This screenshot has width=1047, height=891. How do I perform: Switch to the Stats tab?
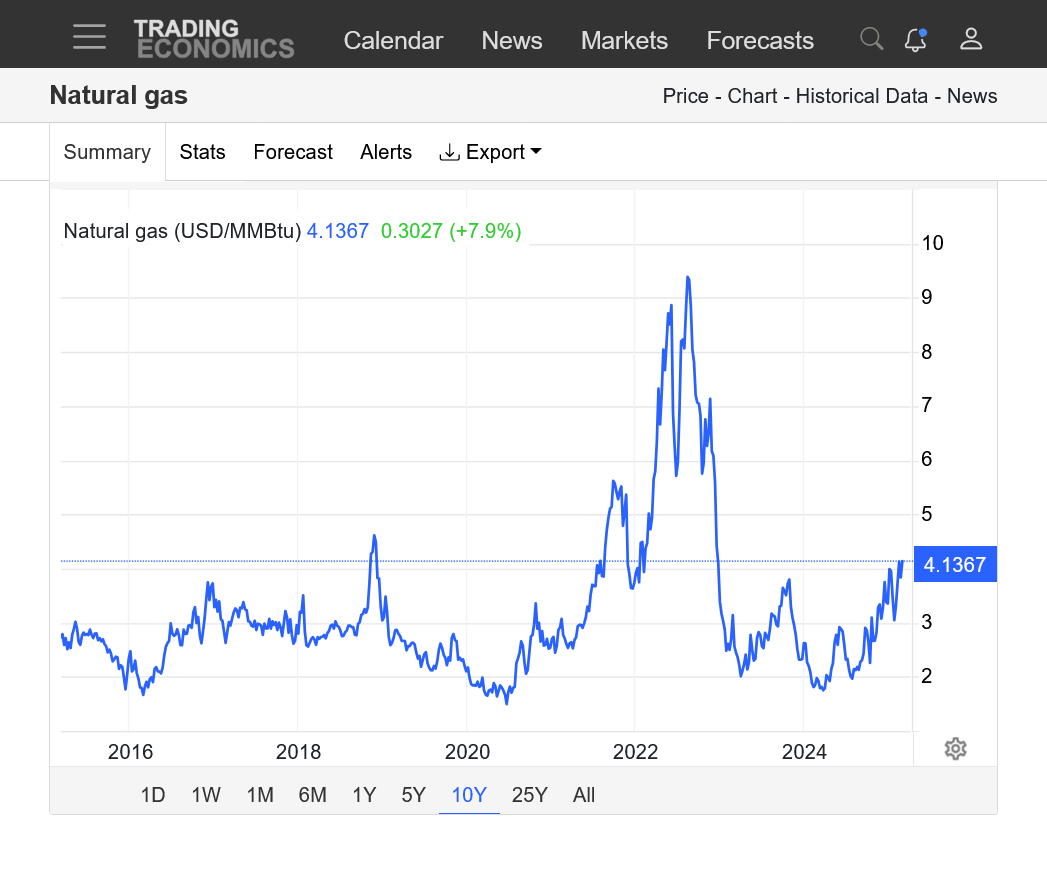pyautogui.click(x=202, y=152)
